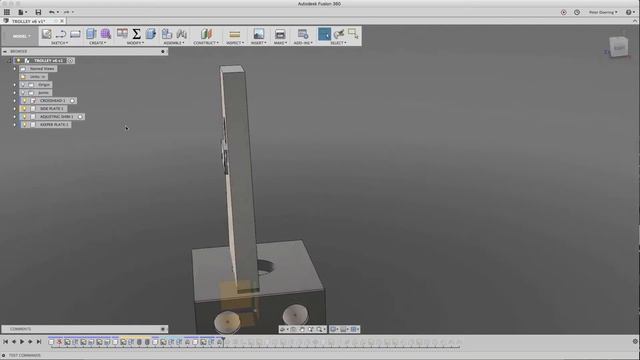Click the Measure inspect icon
Image resolution: width=640 pixels, height=360 pixels.
tap(235, 34)
